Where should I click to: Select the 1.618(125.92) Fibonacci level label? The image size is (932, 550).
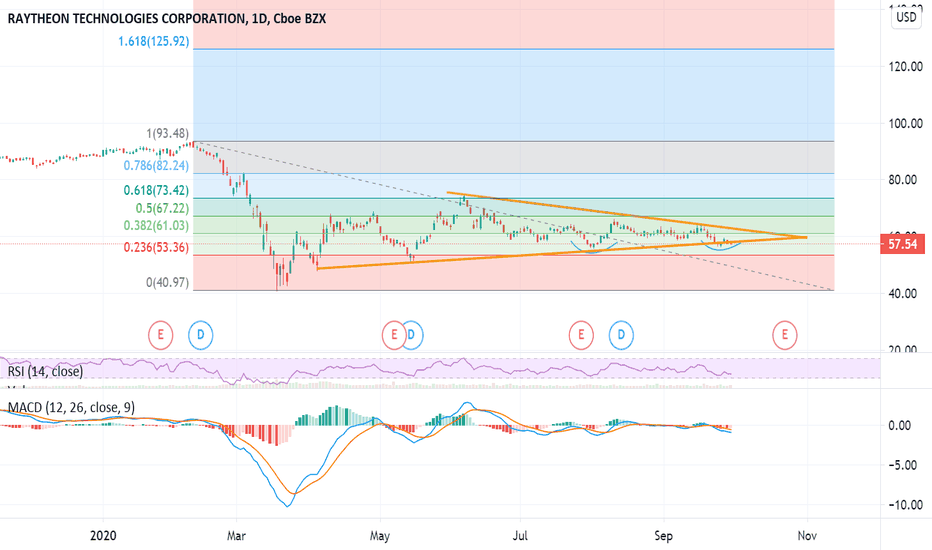tap(154, 42)
